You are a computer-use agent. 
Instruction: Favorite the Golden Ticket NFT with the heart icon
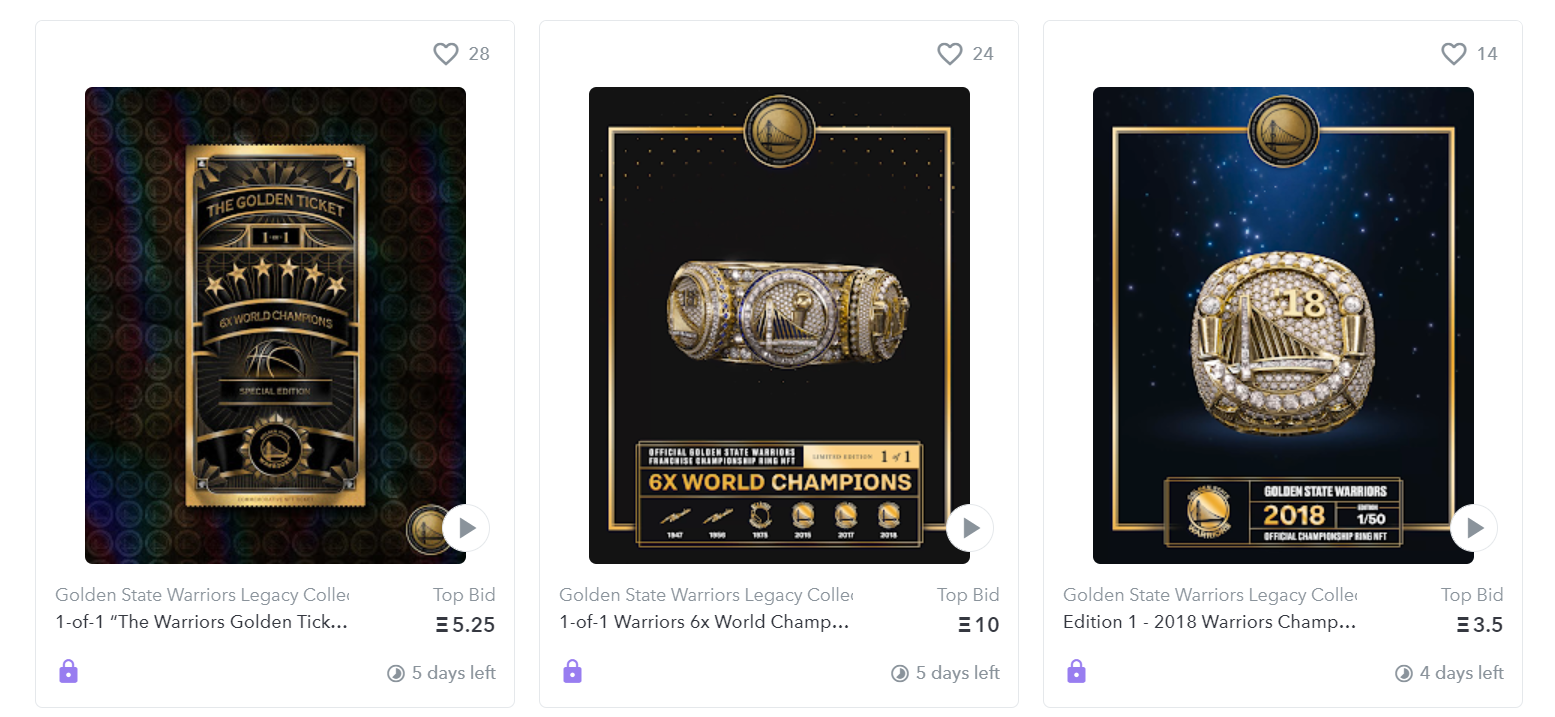pyautogui.click(x=446, y=54)
